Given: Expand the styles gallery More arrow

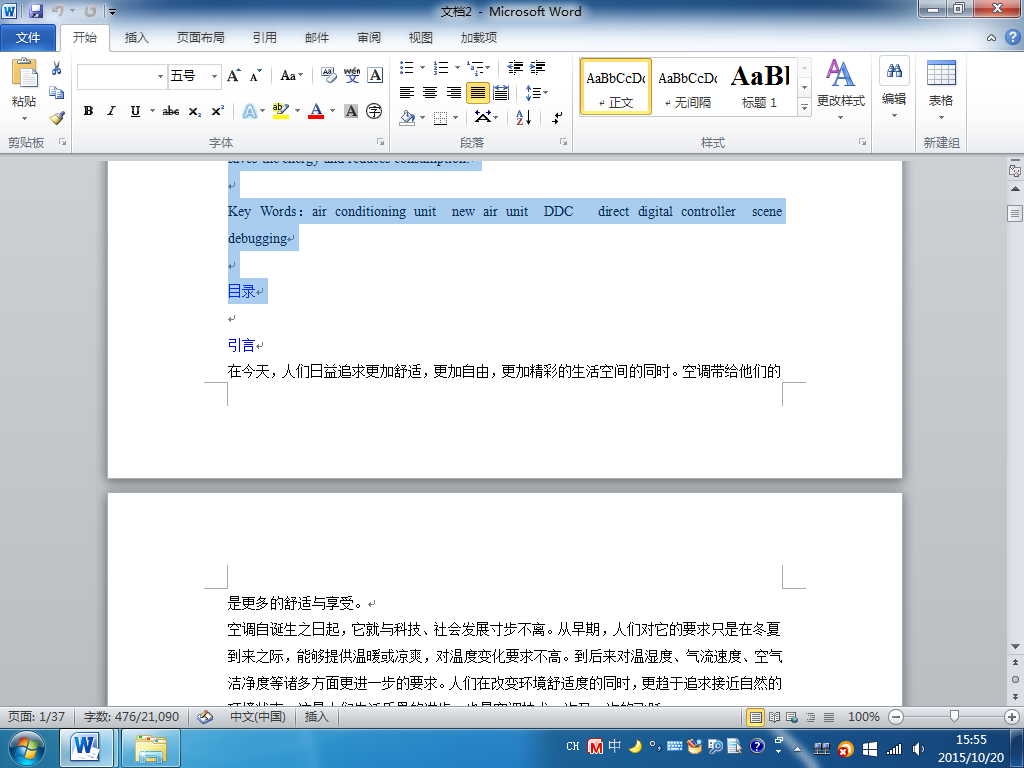Looking at the screenshot, I should tap(805, 106).
